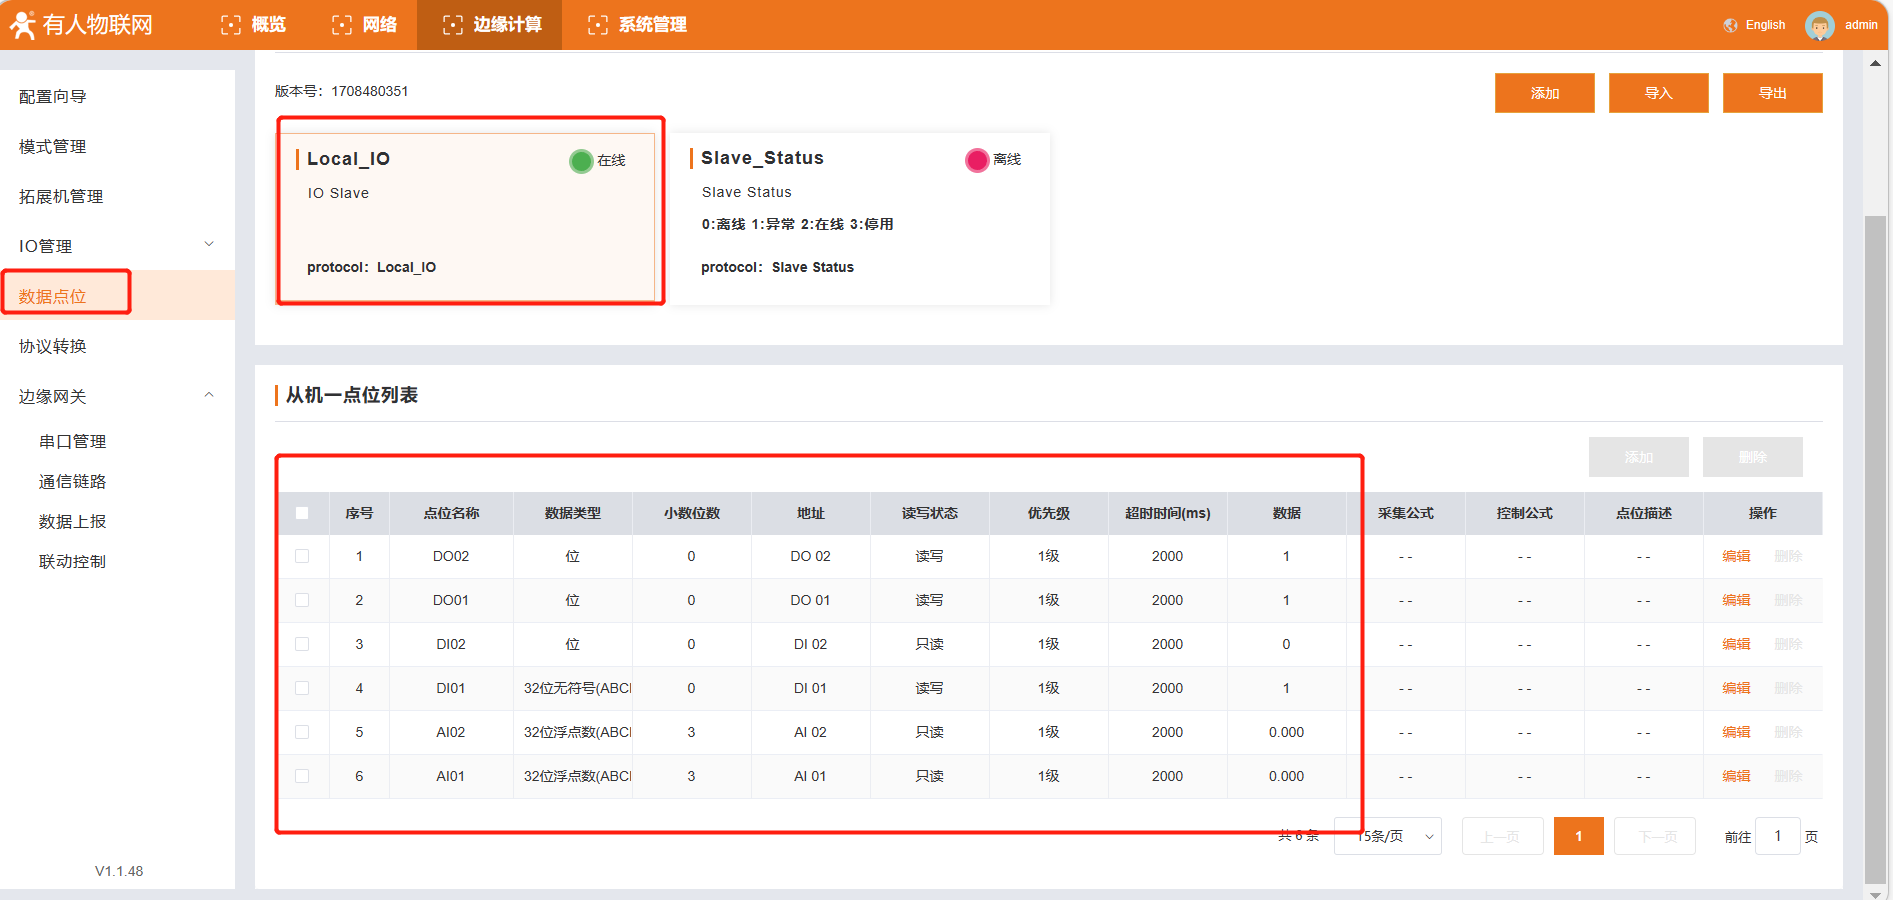Click the red offline status dot on Slave_Status
The image size is (1893, 900).
[977, 160]
